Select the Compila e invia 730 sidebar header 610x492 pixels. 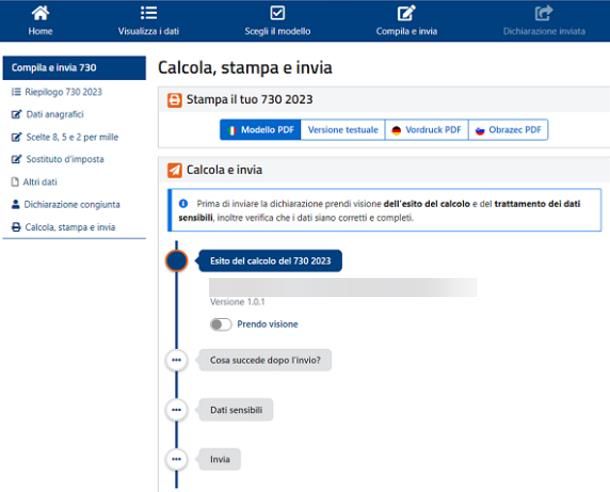74,68
